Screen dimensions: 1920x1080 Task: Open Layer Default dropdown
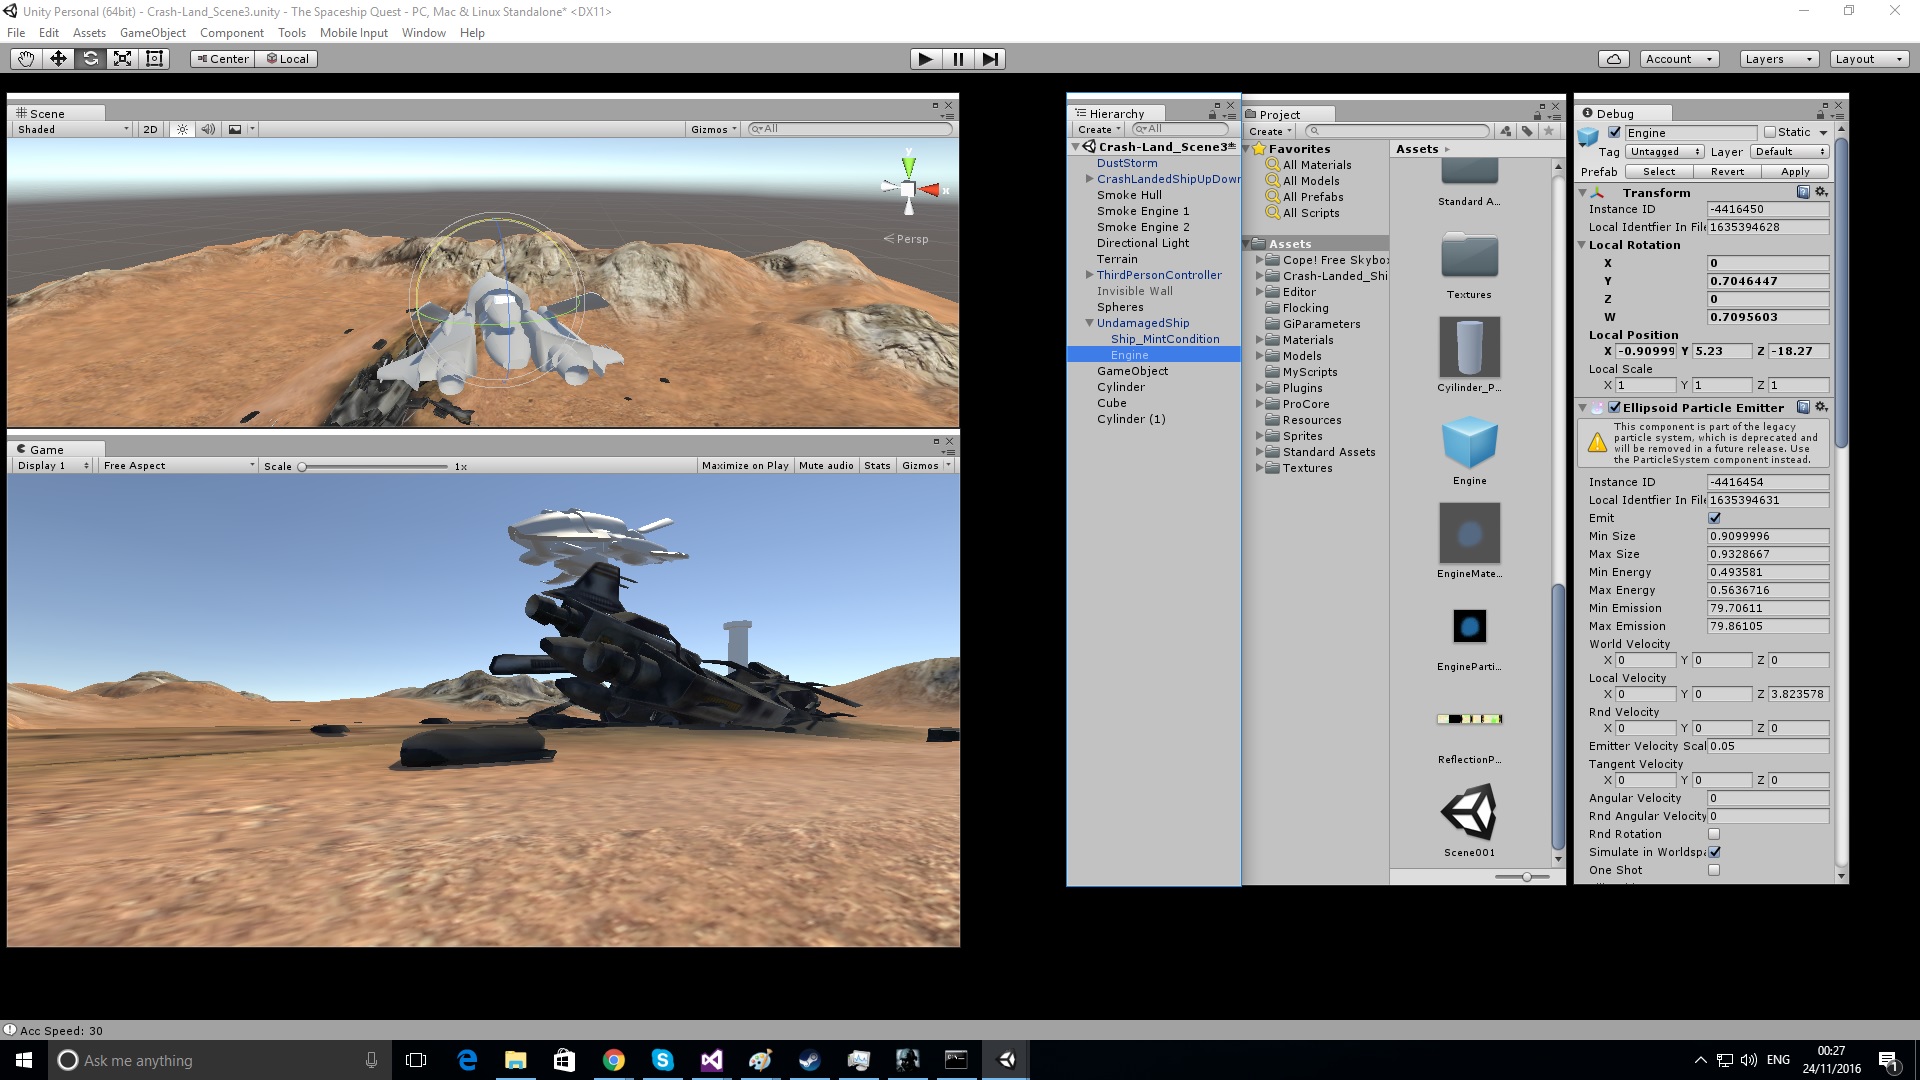pyautogui.click(x=1789, y=152)
